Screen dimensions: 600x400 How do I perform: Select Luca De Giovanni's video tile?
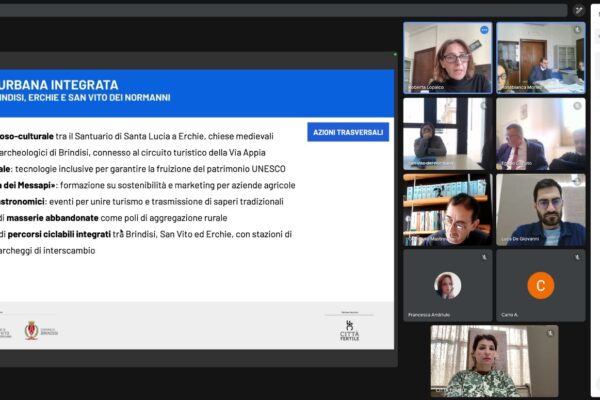point(541,210)
